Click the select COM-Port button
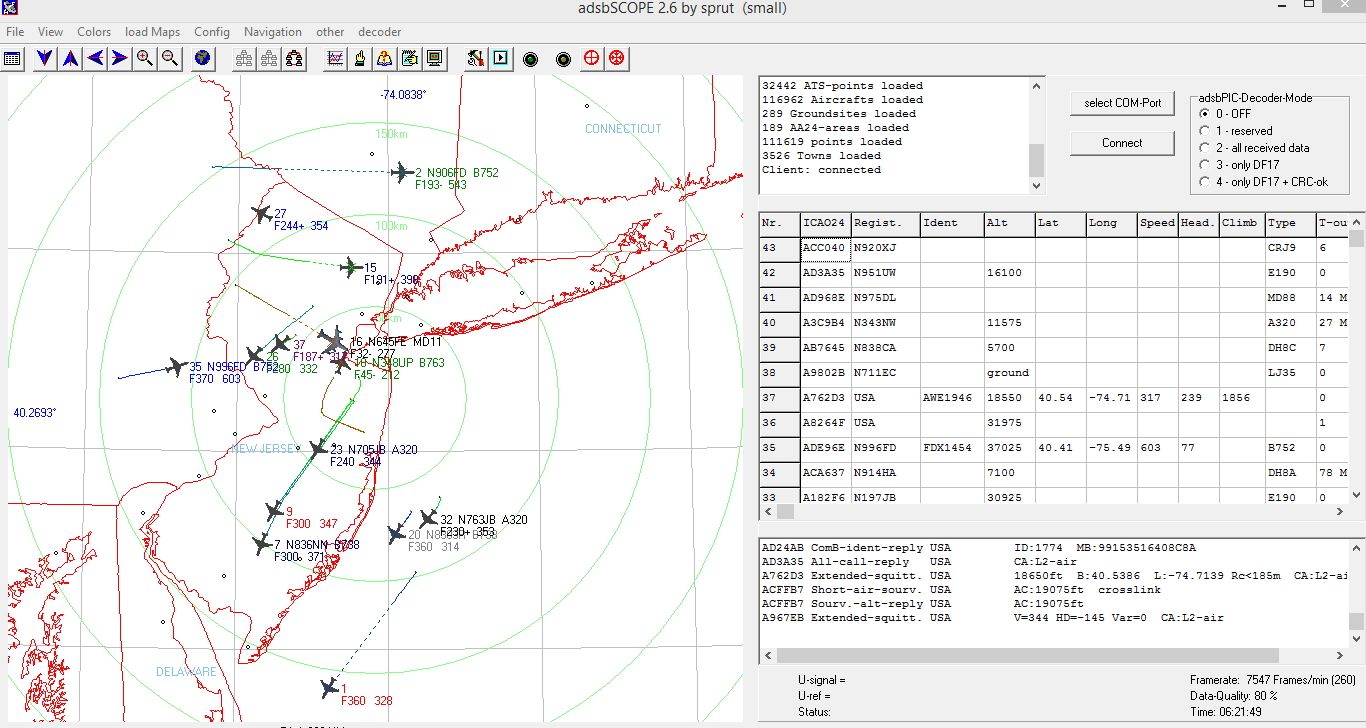Screen dimensions: 1366x728 pyautogui.click(x=1123, y=103)
